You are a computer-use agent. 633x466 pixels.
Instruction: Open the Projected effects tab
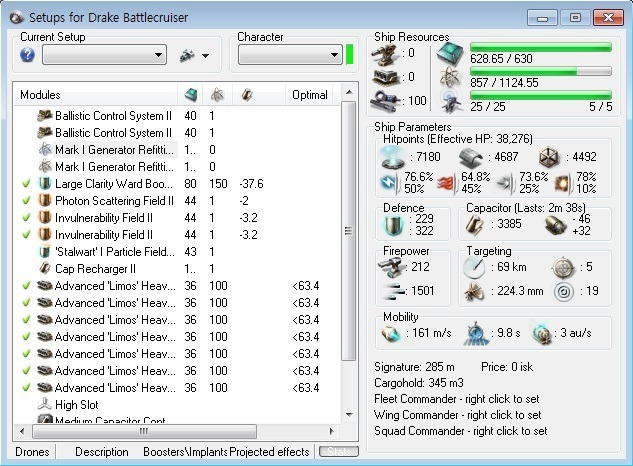click(x=269, y=452)
